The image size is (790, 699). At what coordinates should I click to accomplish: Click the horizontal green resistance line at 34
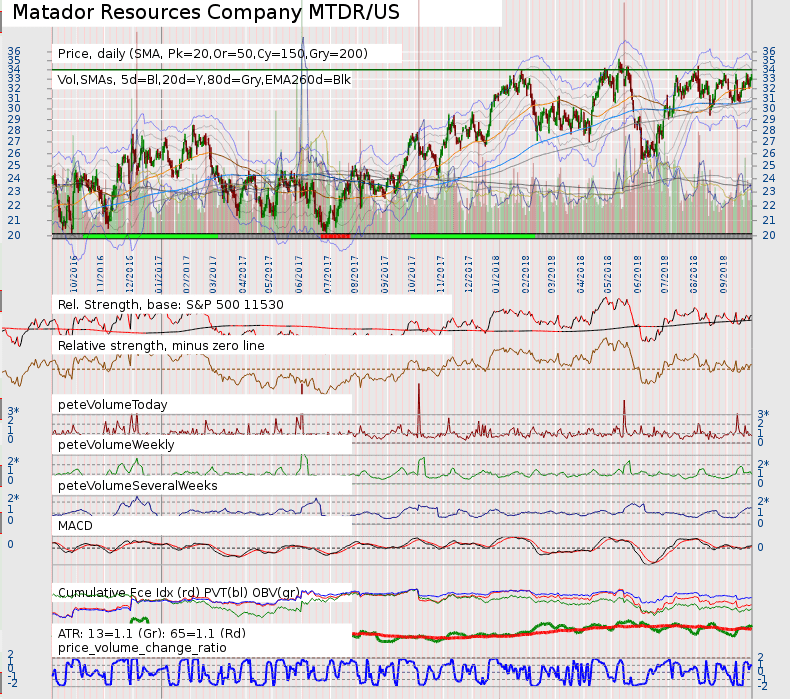402,70
